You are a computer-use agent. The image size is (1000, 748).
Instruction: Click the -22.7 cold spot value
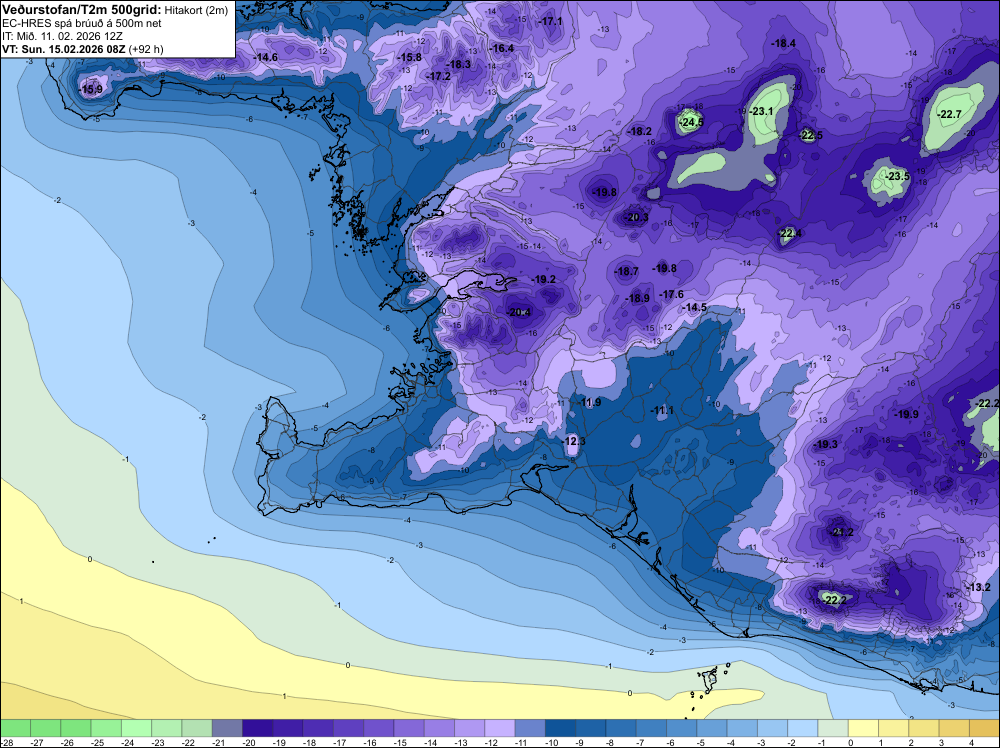coord(950,114)
